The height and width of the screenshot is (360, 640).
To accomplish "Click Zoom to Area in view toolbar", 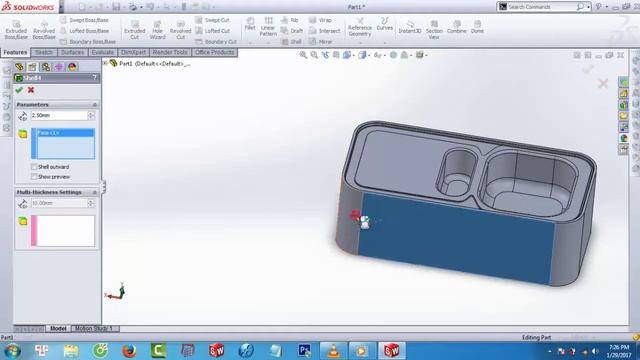I will [314, 55].
